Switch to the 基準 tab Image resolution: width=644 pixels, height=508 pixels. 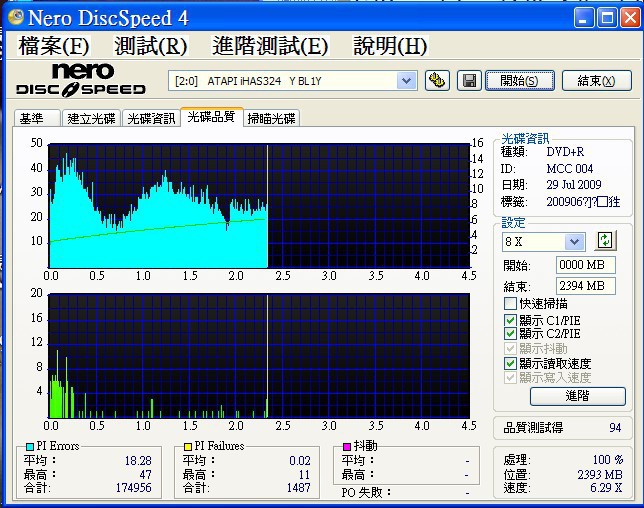[37, 119]
